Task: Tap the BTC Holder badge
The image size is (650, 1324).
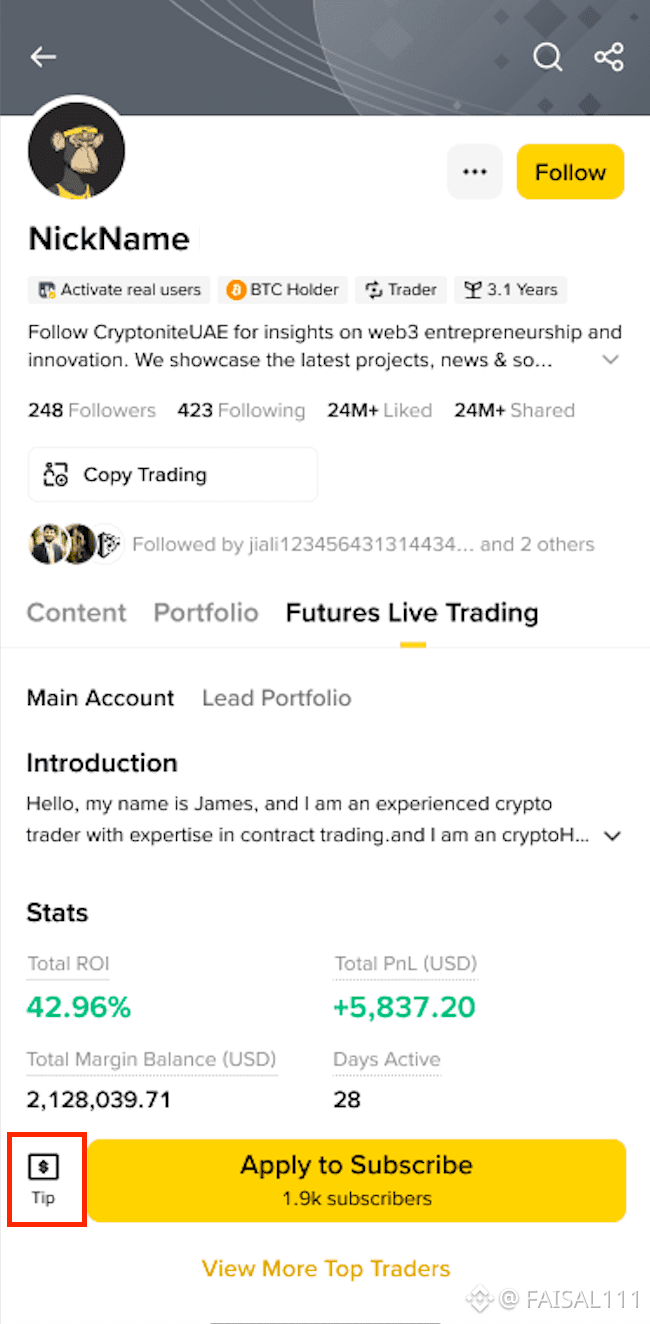Action: pyautogui.click(x=284, y=290)
